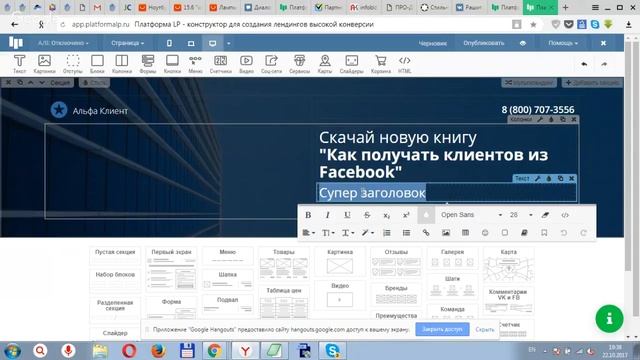The image size is (640, 360).
Task: Open the text color picker
Action: pyautogui.click(x=426, y=215)
